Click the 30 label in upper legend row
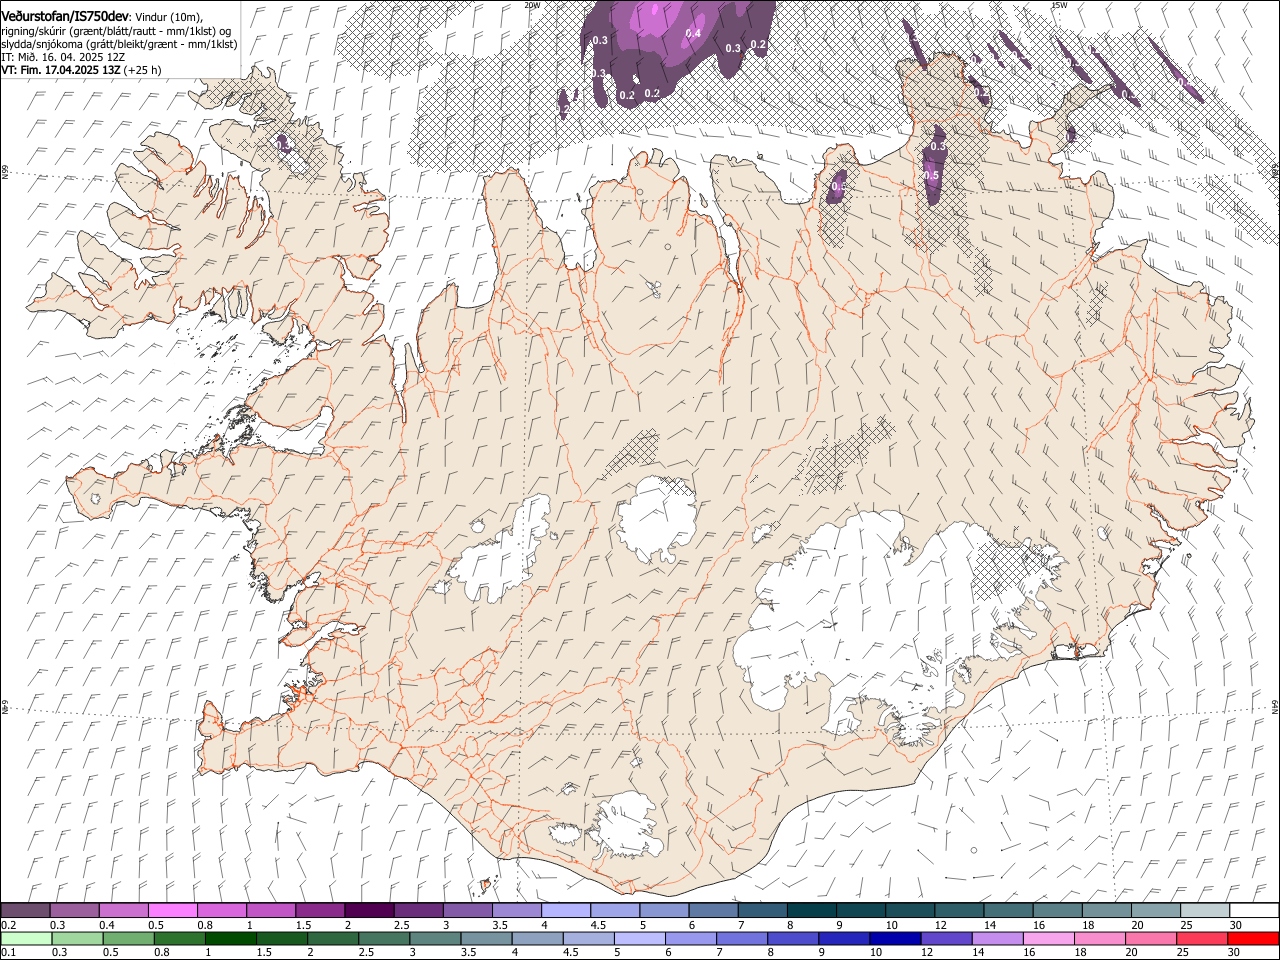The width and height of the screenshot is (1280, 960). pyautogui.click(x=1235, y=925)
